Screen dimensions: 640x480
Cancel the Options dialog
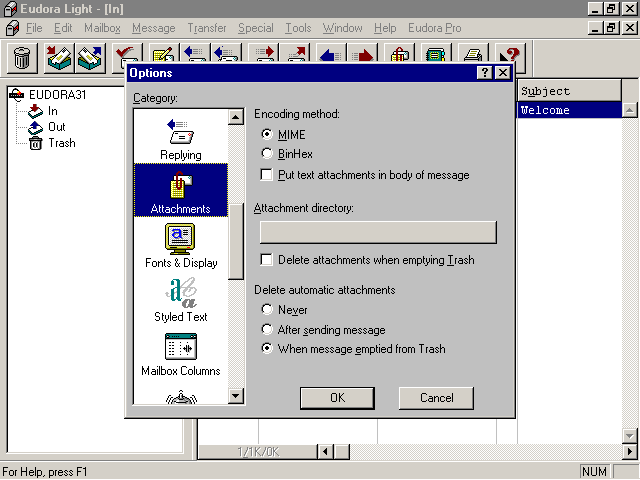point(436,398)
